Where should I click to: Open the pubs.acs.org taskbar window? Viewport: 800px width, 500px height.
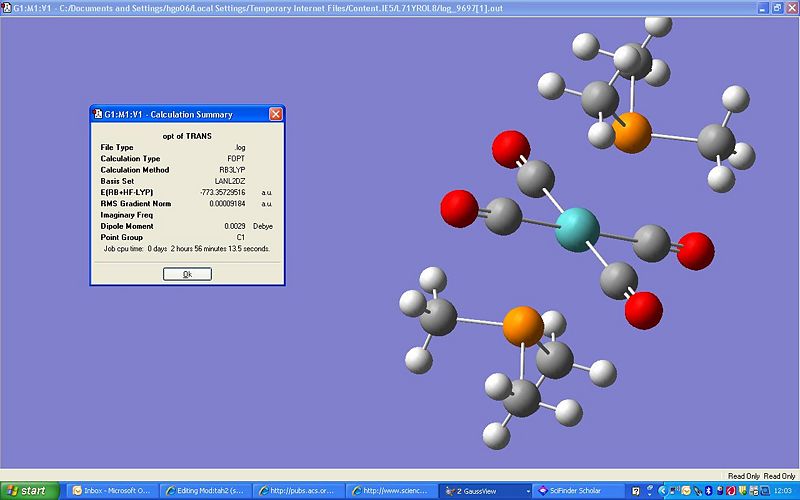click(298, 491)
